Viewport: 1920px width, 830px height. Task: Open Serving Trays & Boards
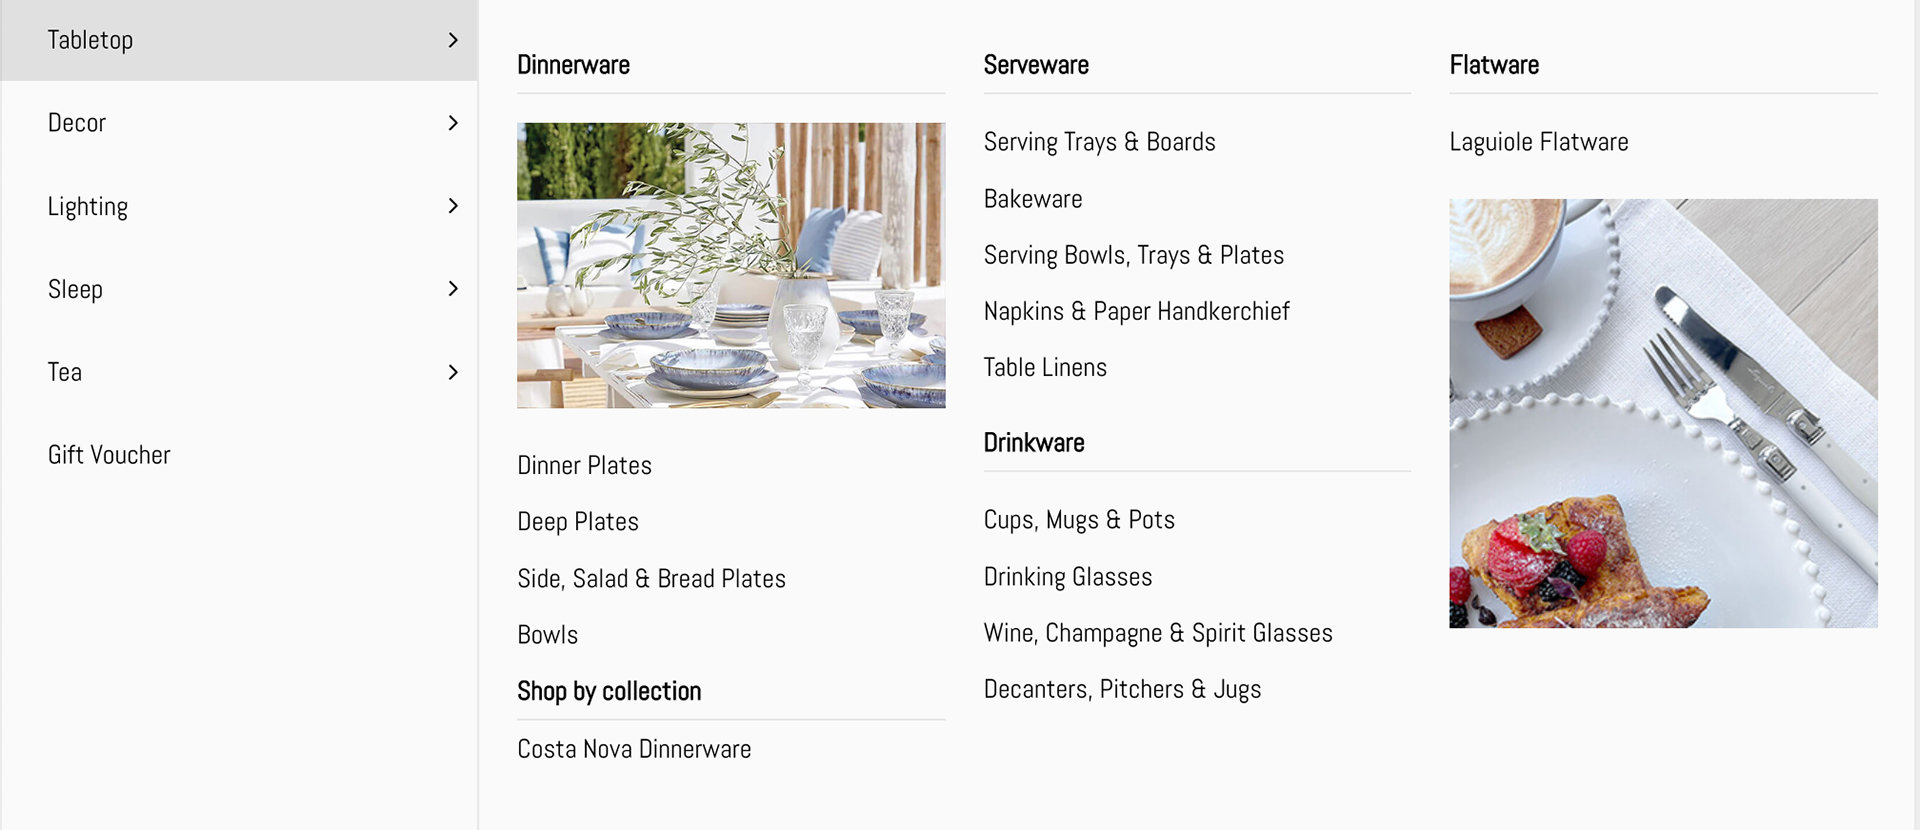coord(1099,142)
